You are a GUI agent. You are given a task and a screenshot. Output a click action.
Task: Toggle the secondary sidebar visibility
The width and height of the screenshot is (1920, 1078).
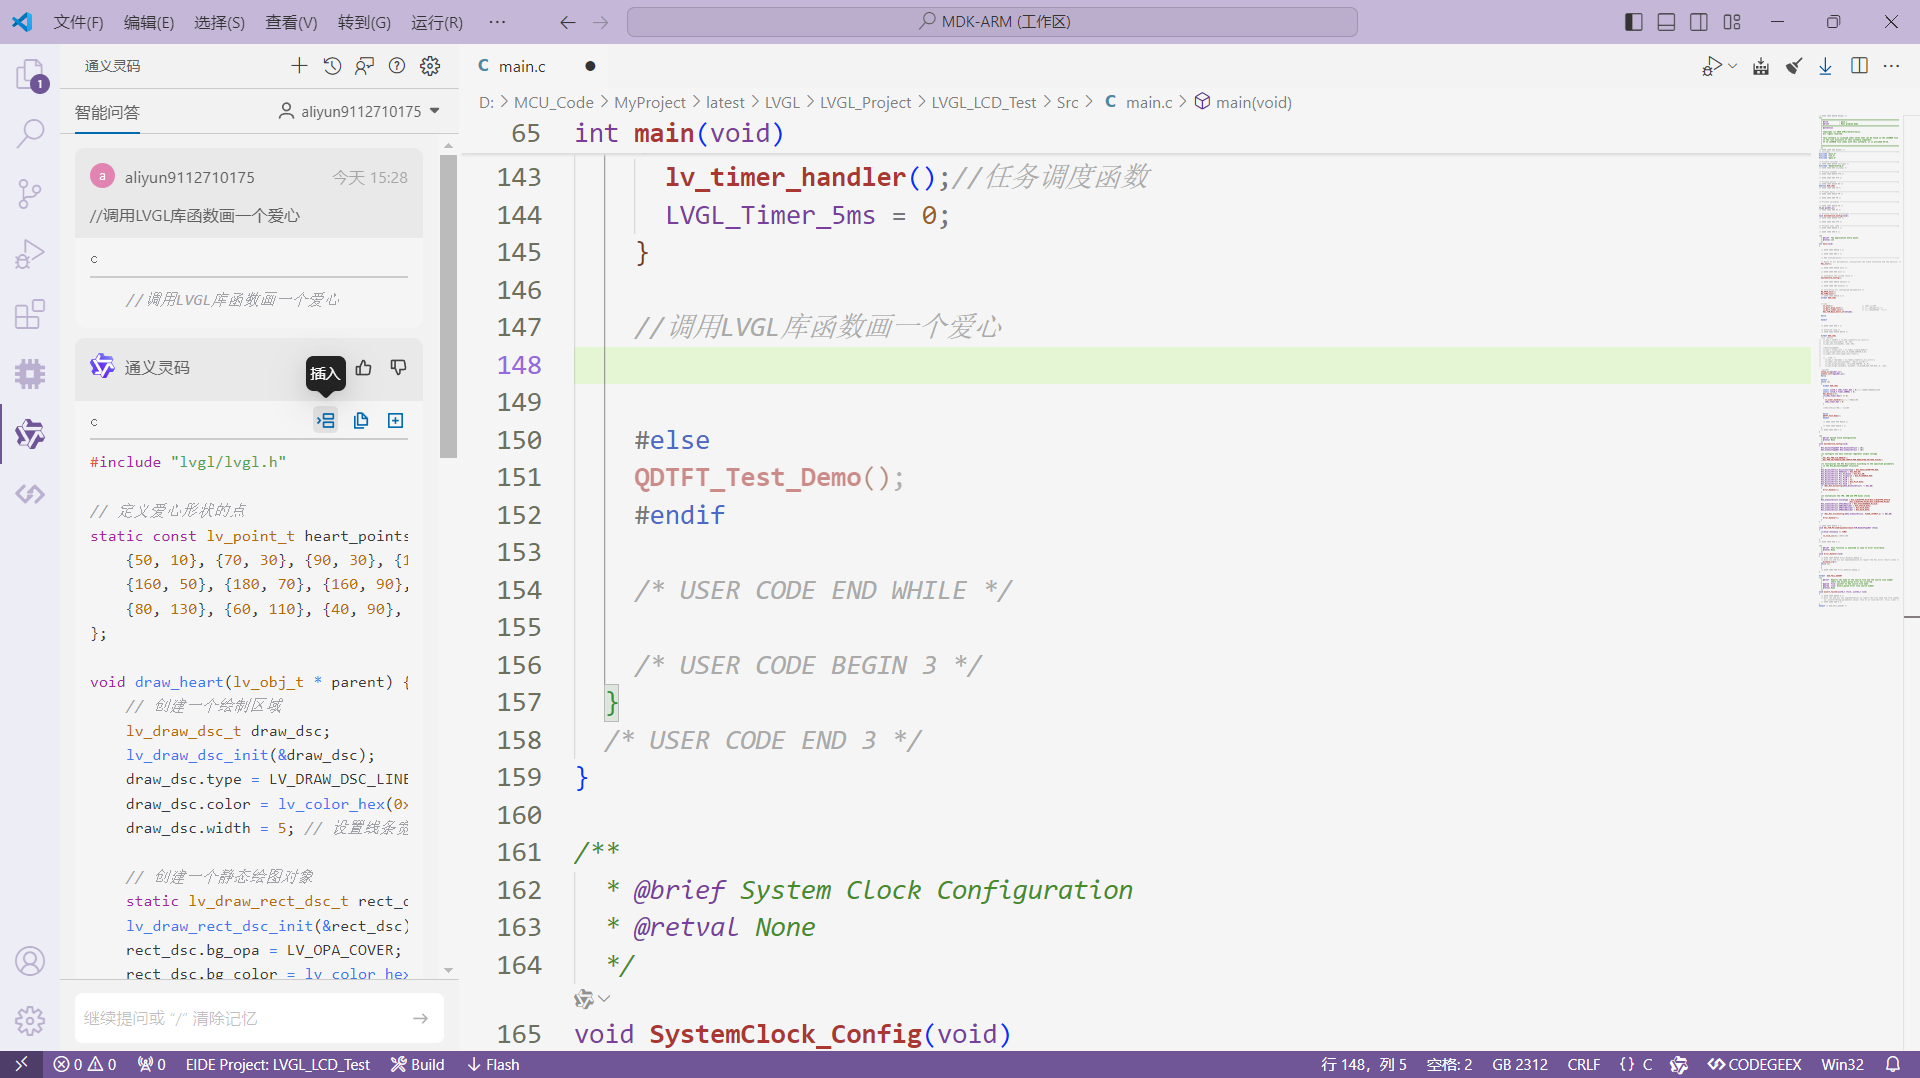pyautogui.click(x=1699, y=22)
